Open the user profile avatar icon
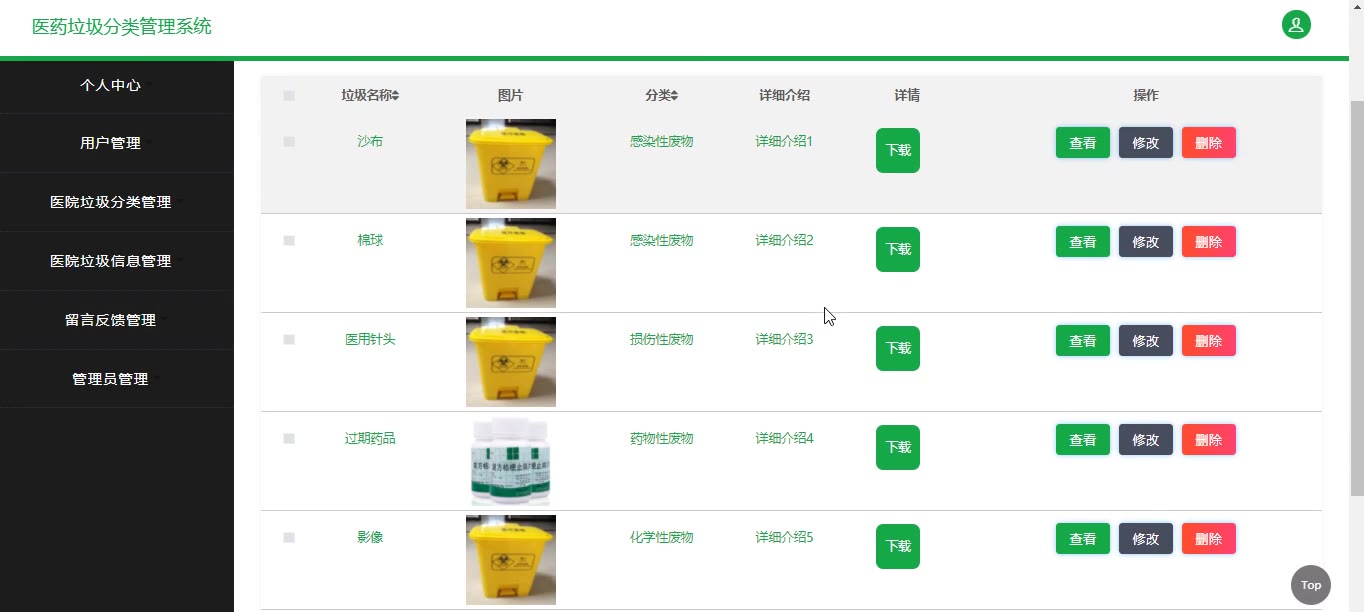 [1296, 25]
